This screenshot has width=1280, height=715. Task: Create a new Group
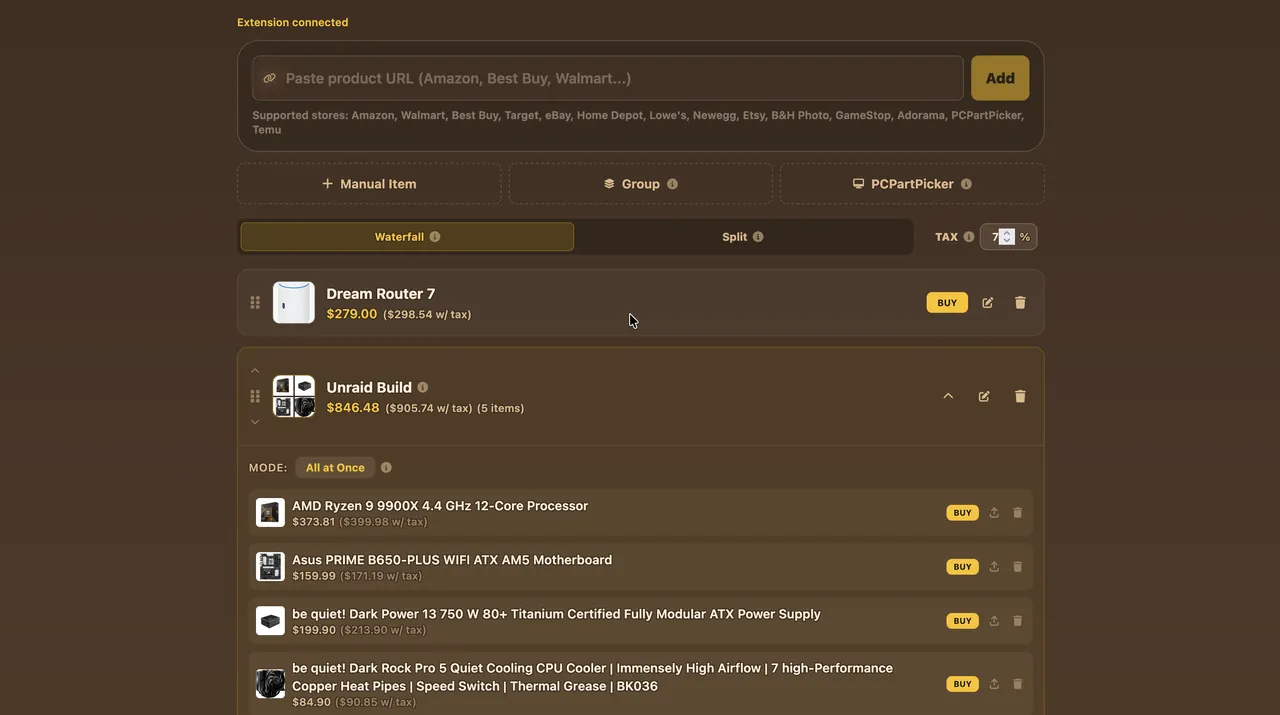click(641, 184)
